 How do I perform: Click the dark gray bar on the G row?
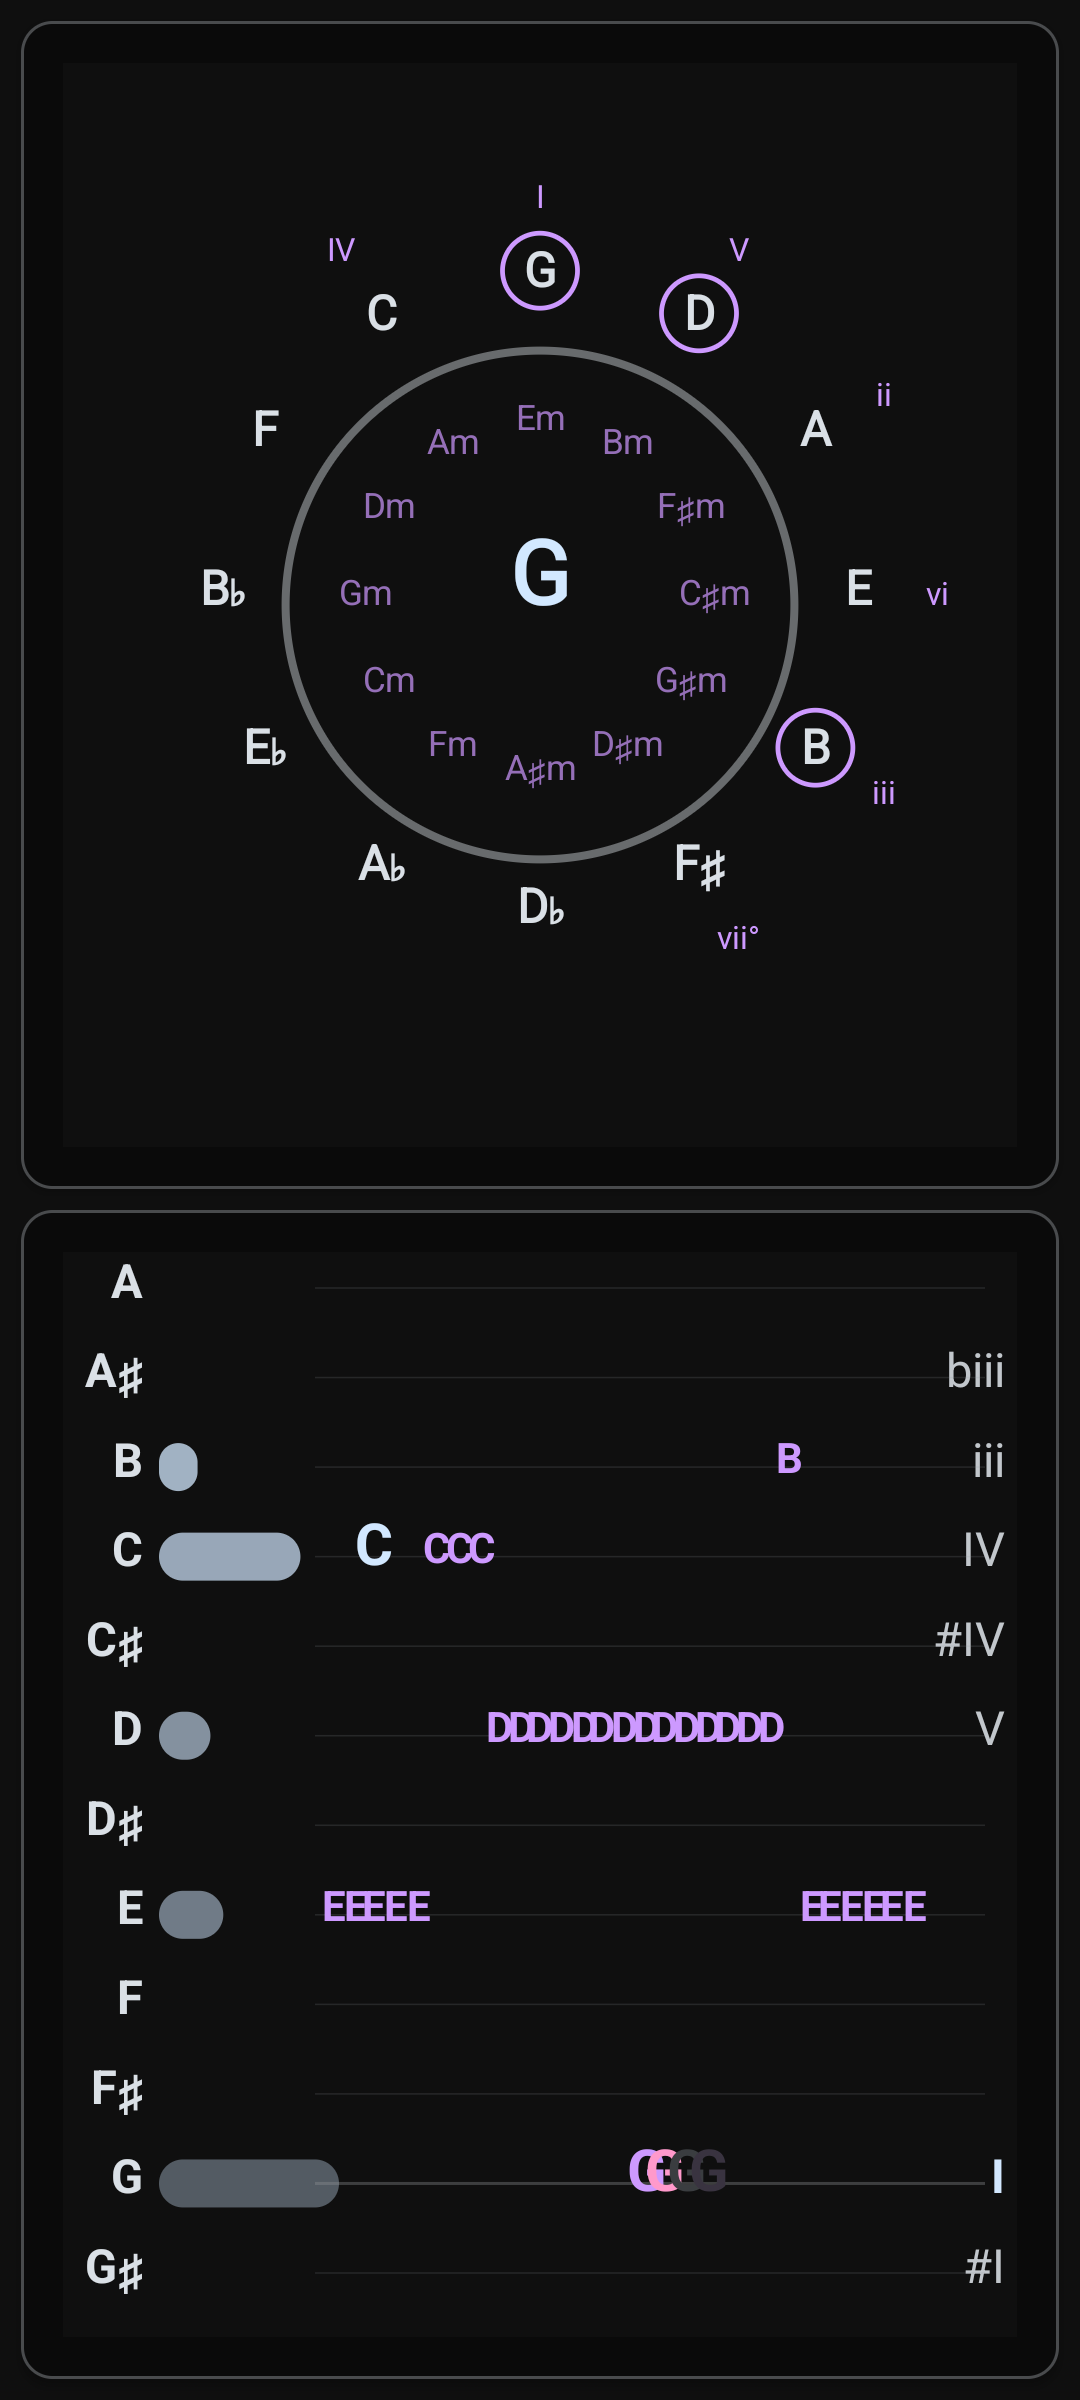pyautogui.click(x=248, y=2183)
